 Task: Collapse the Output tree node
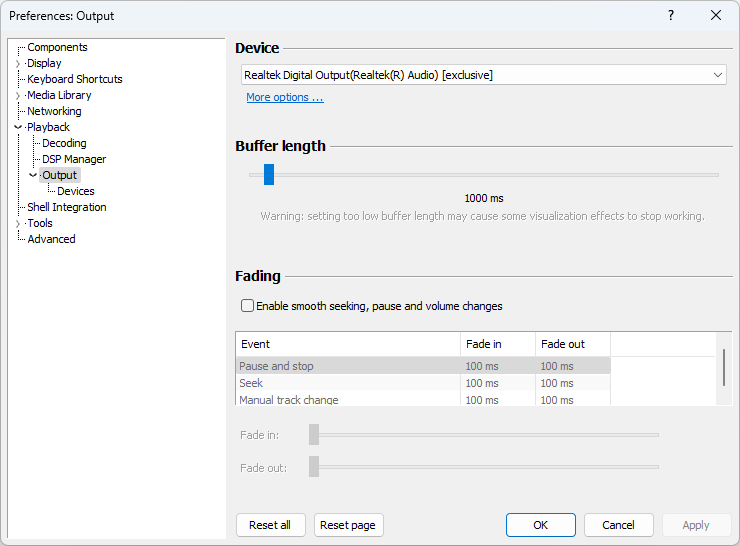tap(33, 175)
